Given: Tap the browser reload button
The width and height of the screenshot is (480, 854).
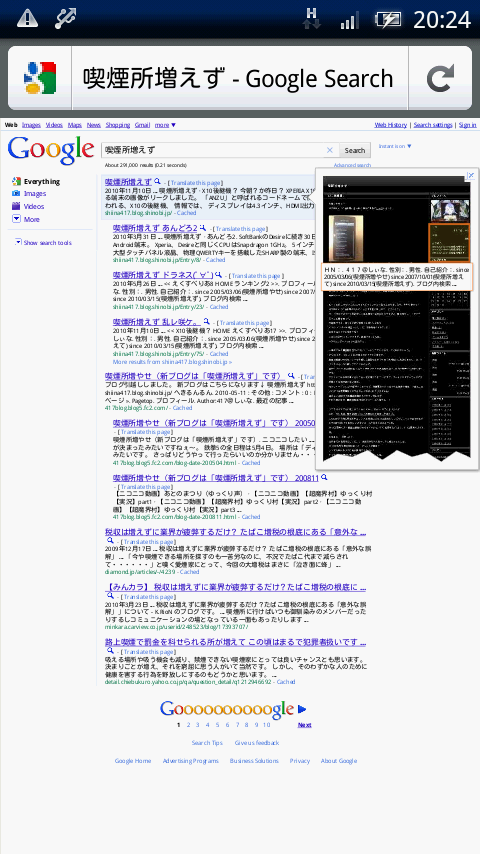Looking at the screenshot, I should click(440, 78).
